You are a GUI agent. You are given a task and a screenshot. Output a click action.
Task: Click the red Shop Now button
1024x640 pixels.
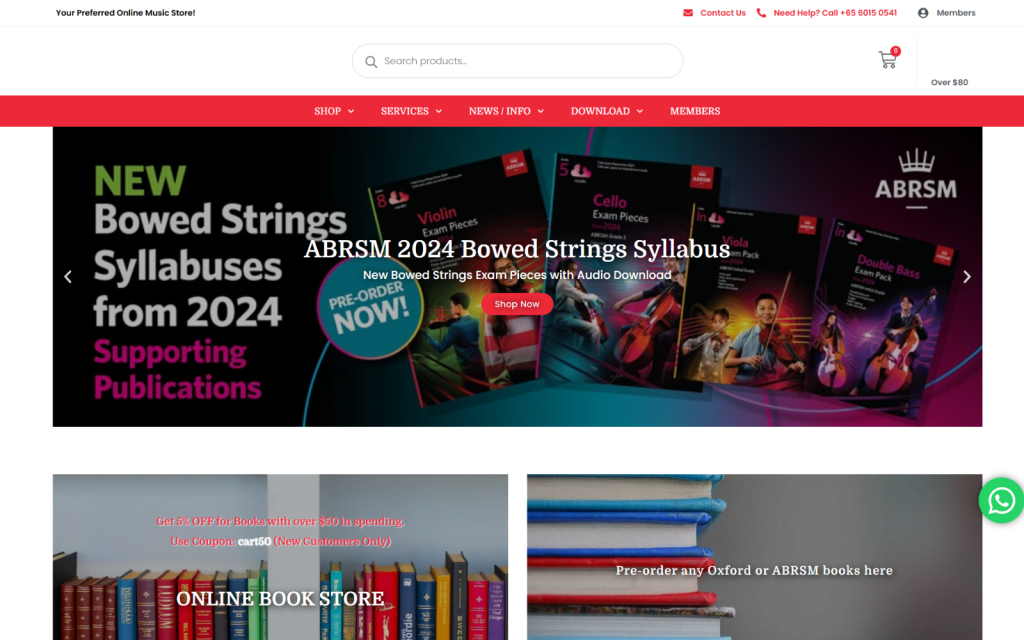point(517,304)
